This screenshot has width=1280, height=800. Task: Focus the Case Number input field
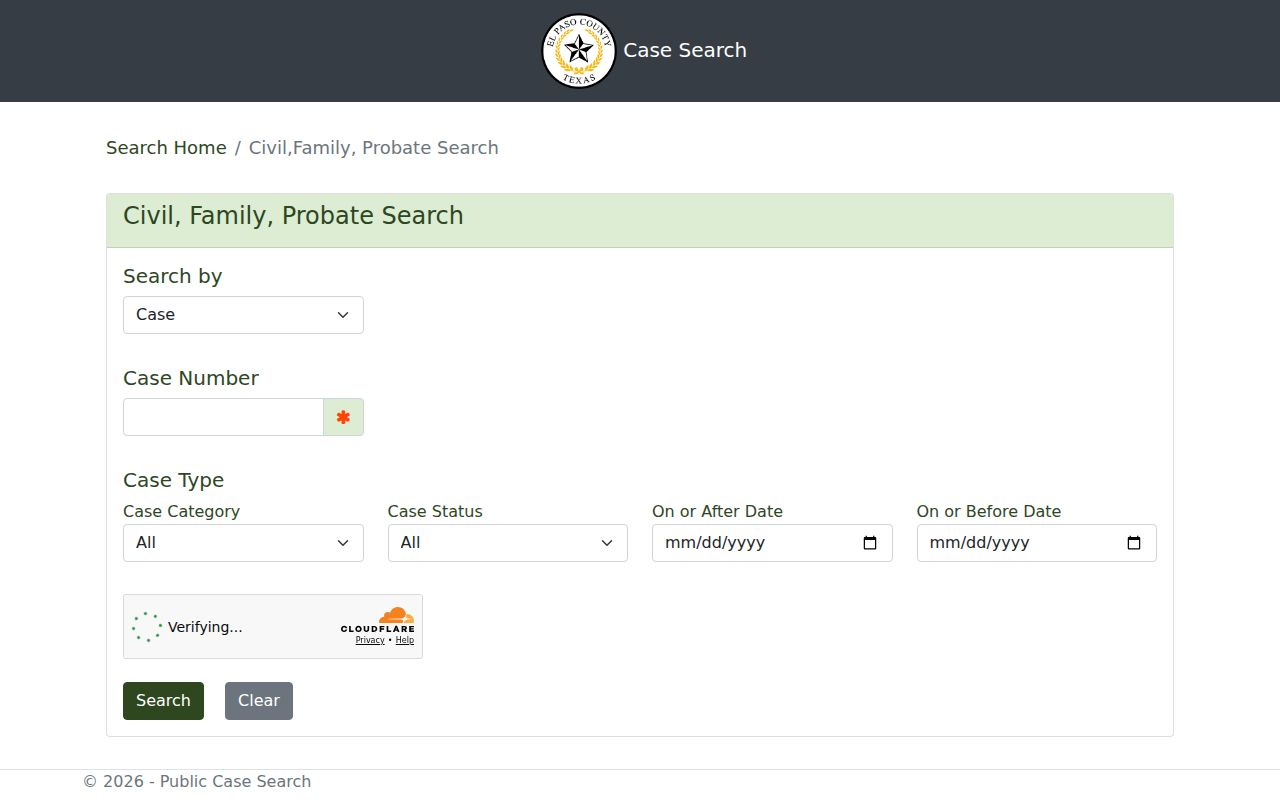point(223,417)
